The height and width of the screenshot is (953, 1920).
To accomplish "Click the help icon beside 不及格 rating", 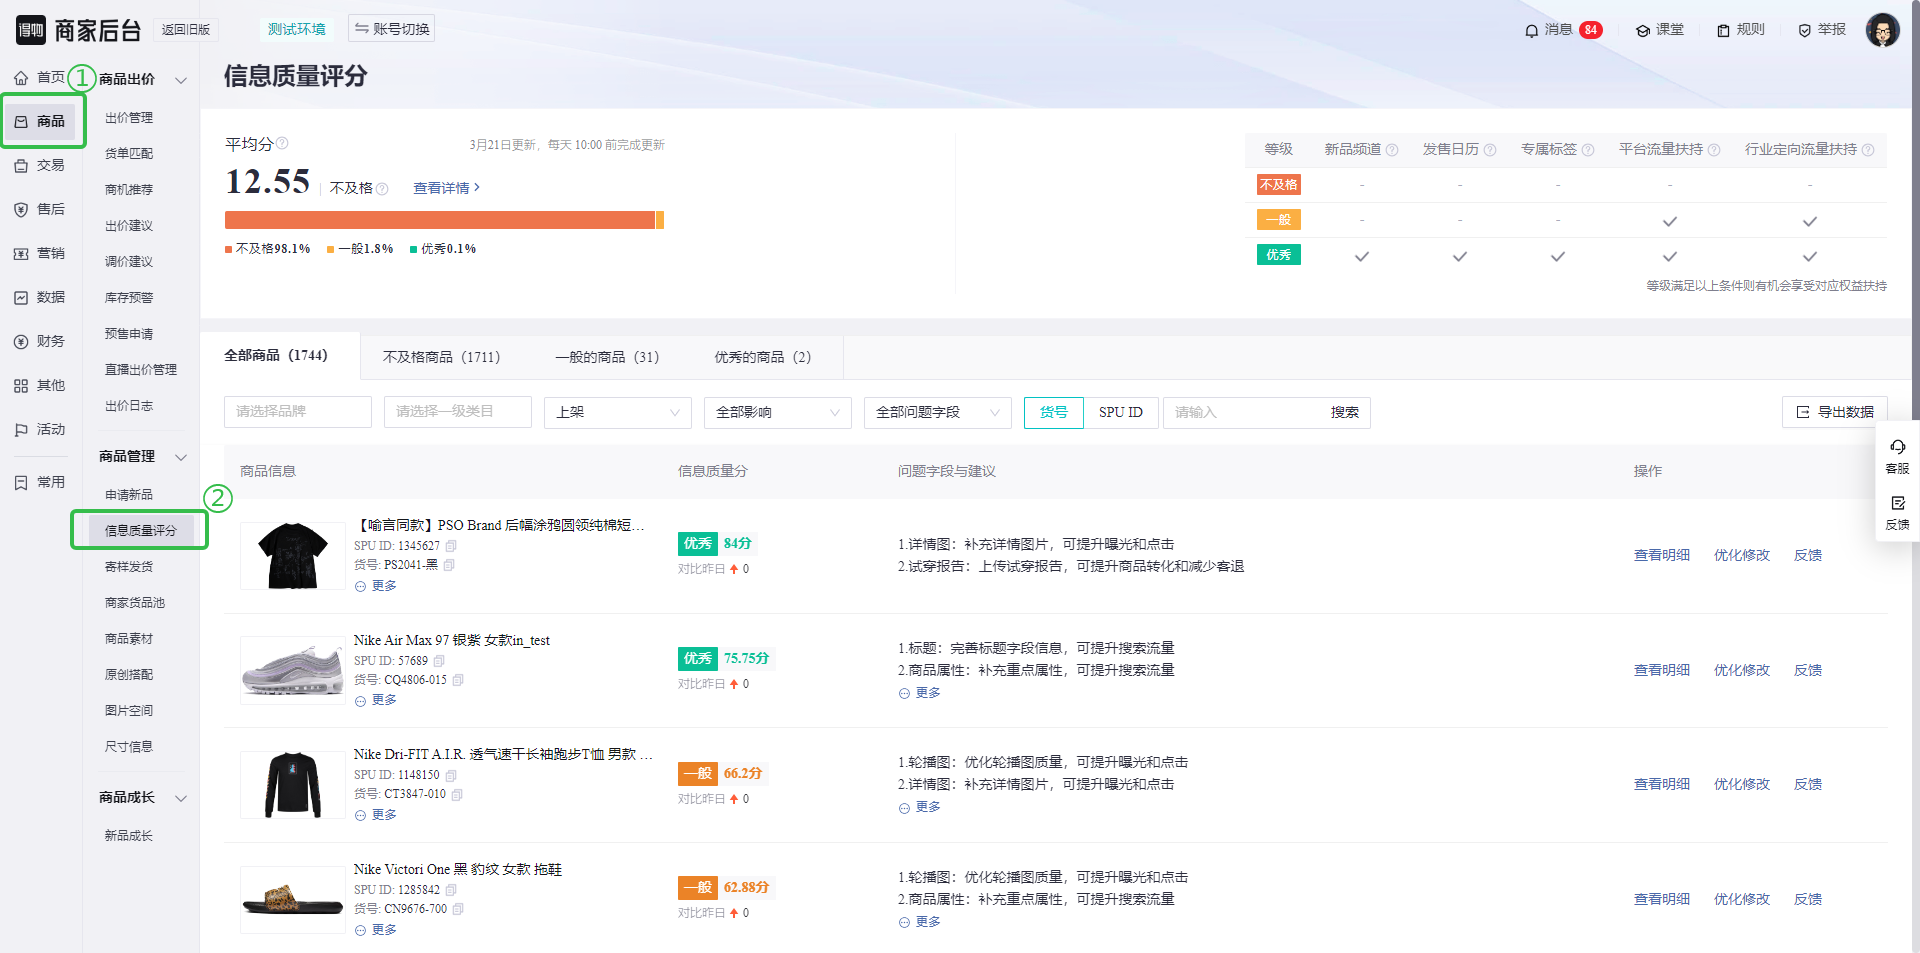I will [382, 189].
